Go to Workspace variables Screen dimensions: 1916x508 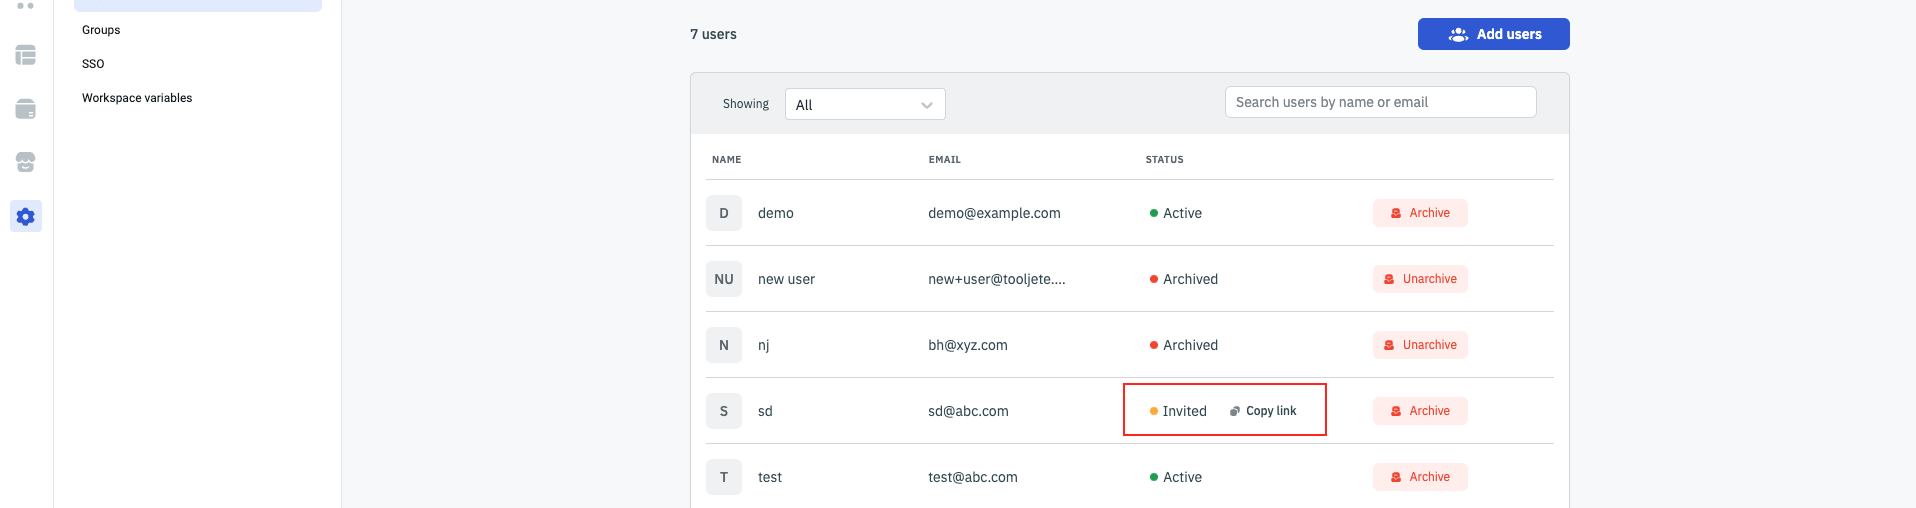[137, 98]
